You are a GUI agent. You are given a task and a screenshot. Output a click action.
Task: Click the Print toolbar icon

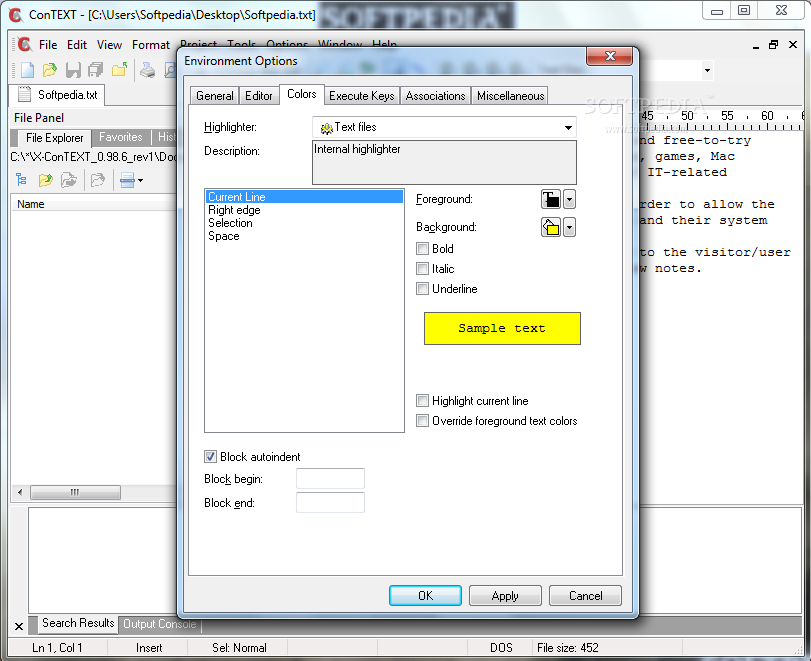pyautogui.click(x=148, y=70)
